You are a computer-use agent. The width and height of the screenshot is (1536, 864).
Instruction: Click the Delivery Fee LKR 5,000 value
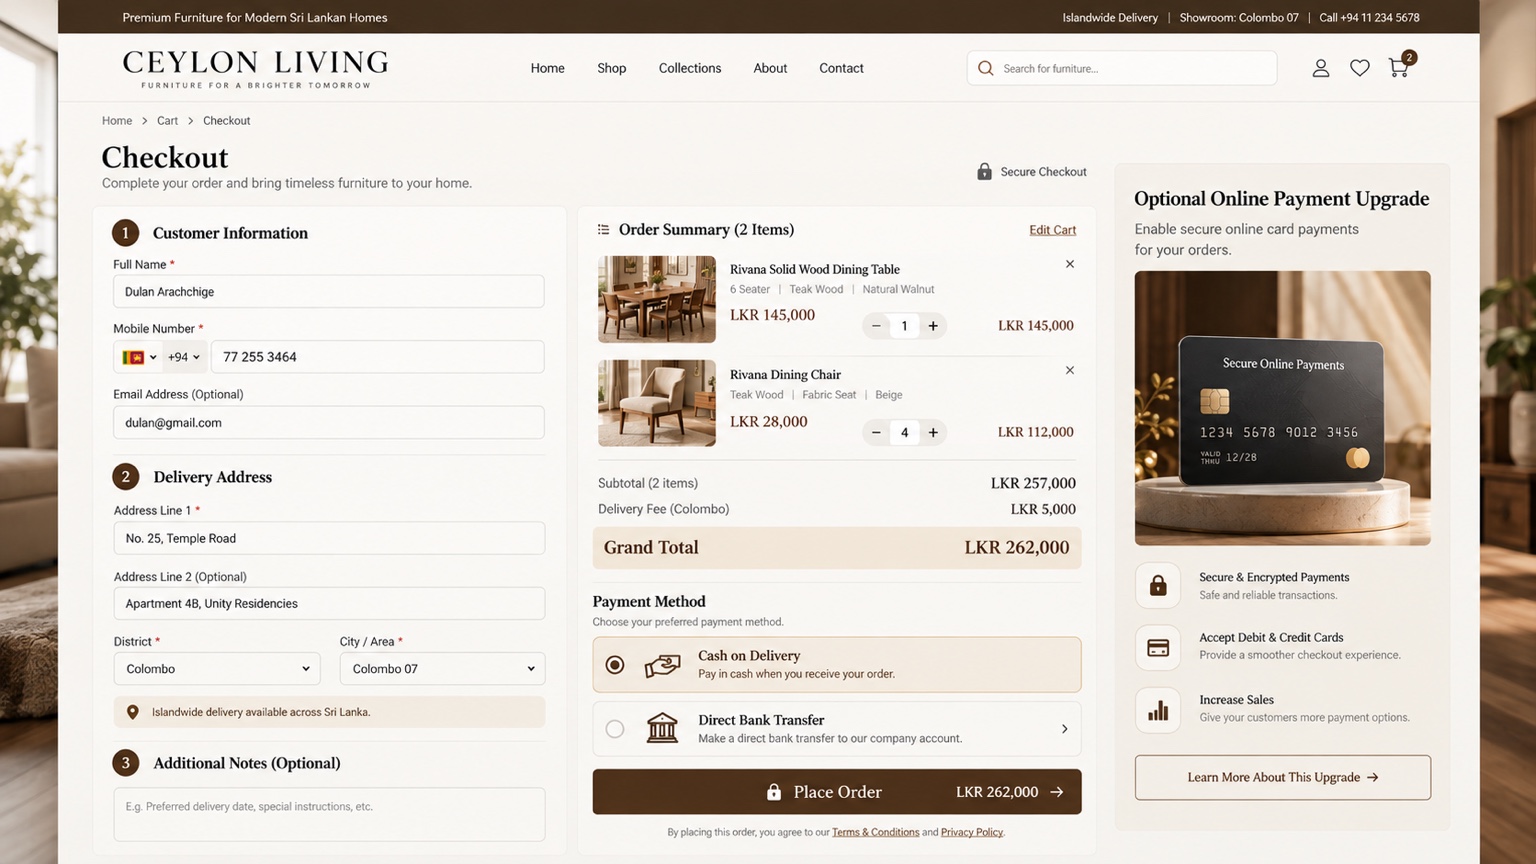pos(1043,509)
